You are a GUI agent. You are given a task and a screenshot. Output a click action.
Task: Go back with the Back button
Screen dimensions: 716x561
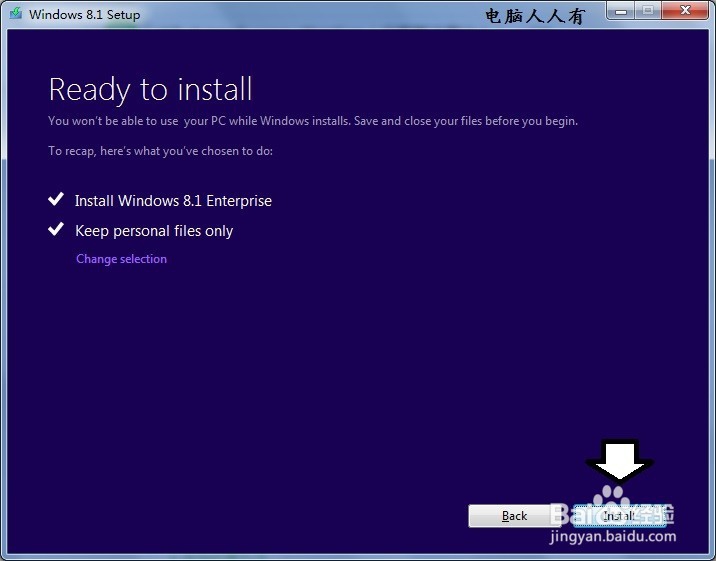515,516
